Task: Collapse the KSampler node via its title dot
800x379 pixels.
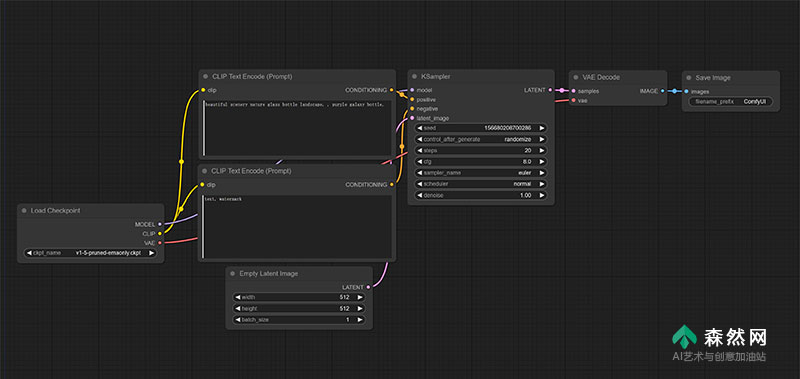Action: (x=414, y=77)
